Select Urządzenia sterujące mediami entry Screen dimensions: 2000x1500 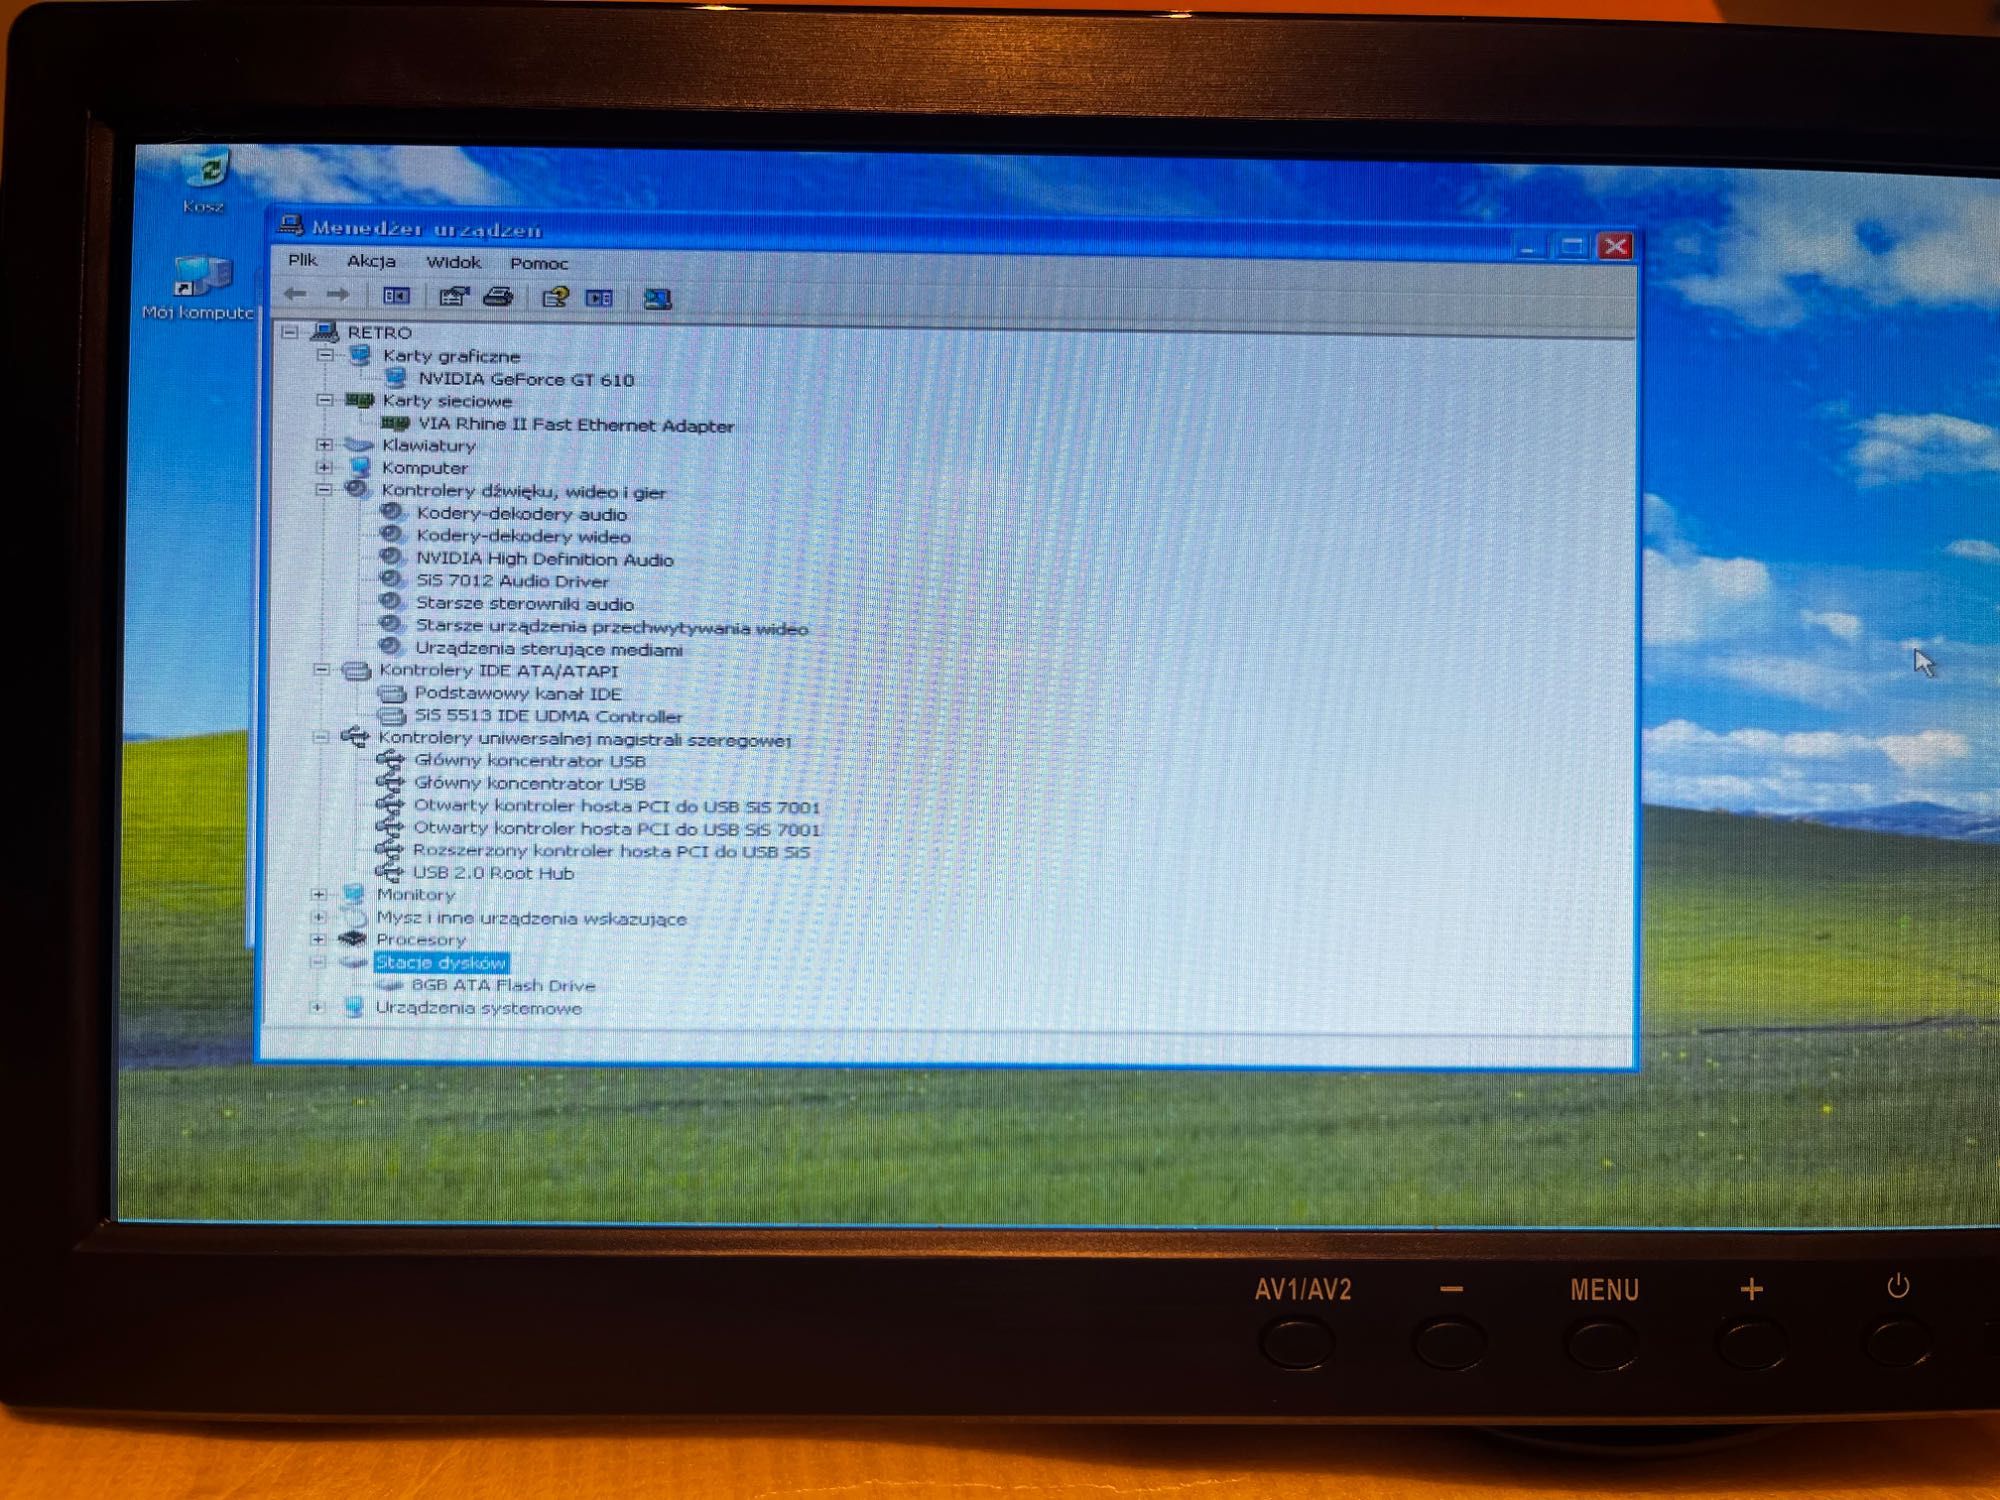click(x=549, y=649)
